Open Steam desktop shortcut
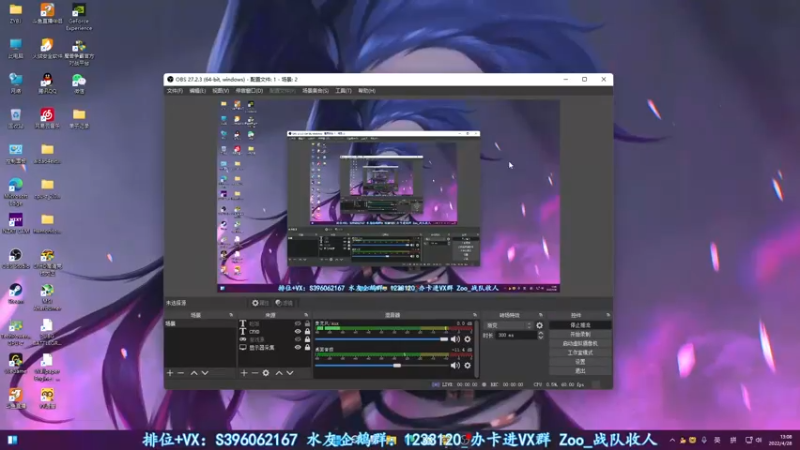The width and height of the screenshot is (800, 450). pyautogui.click(x=15, y=294)
